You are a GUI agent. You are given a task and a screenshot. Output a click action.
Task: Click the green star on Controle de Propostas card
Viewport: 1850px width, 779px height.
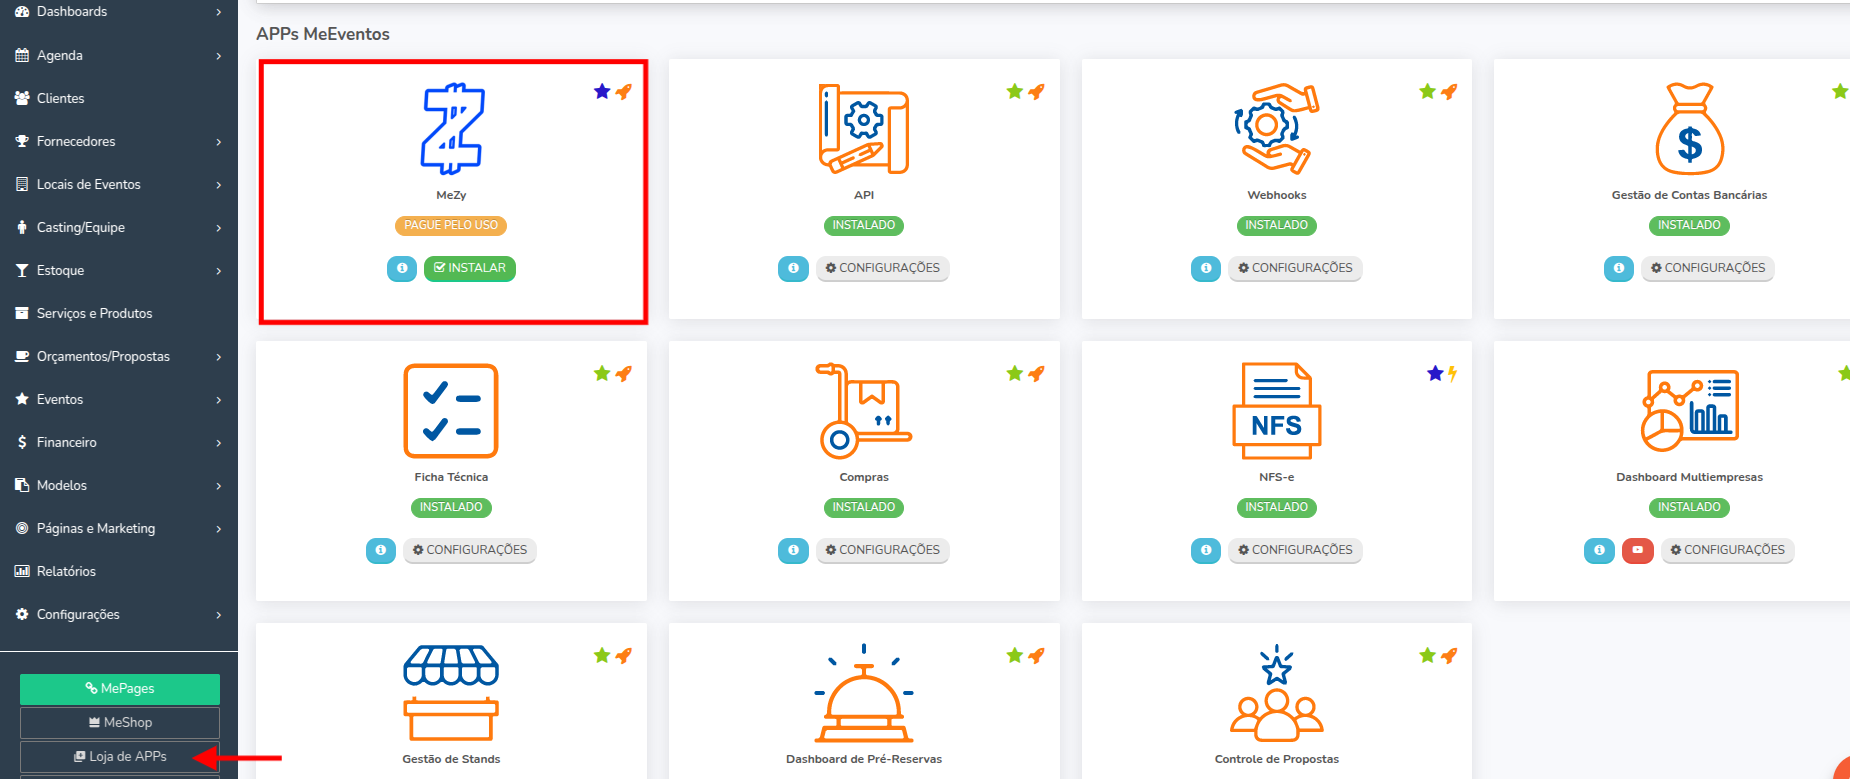[1428, 655]
